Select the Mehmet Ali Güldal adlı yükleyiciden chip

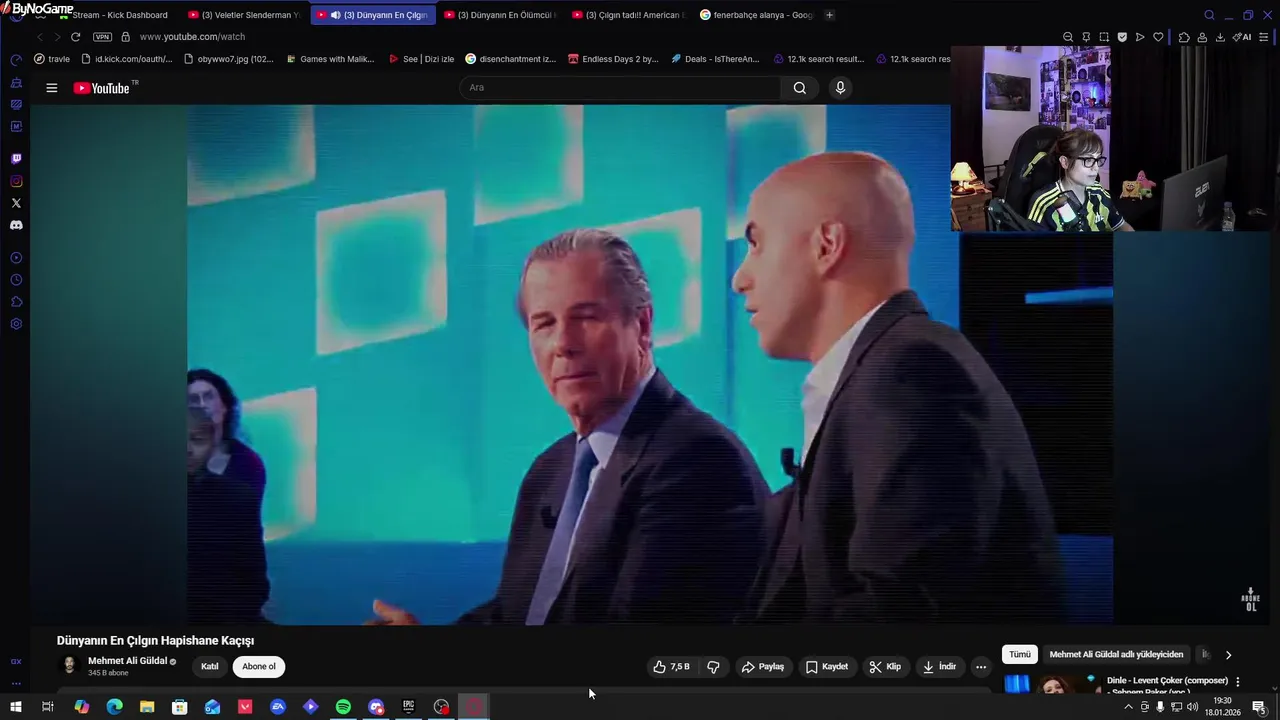click(1116, 655)
